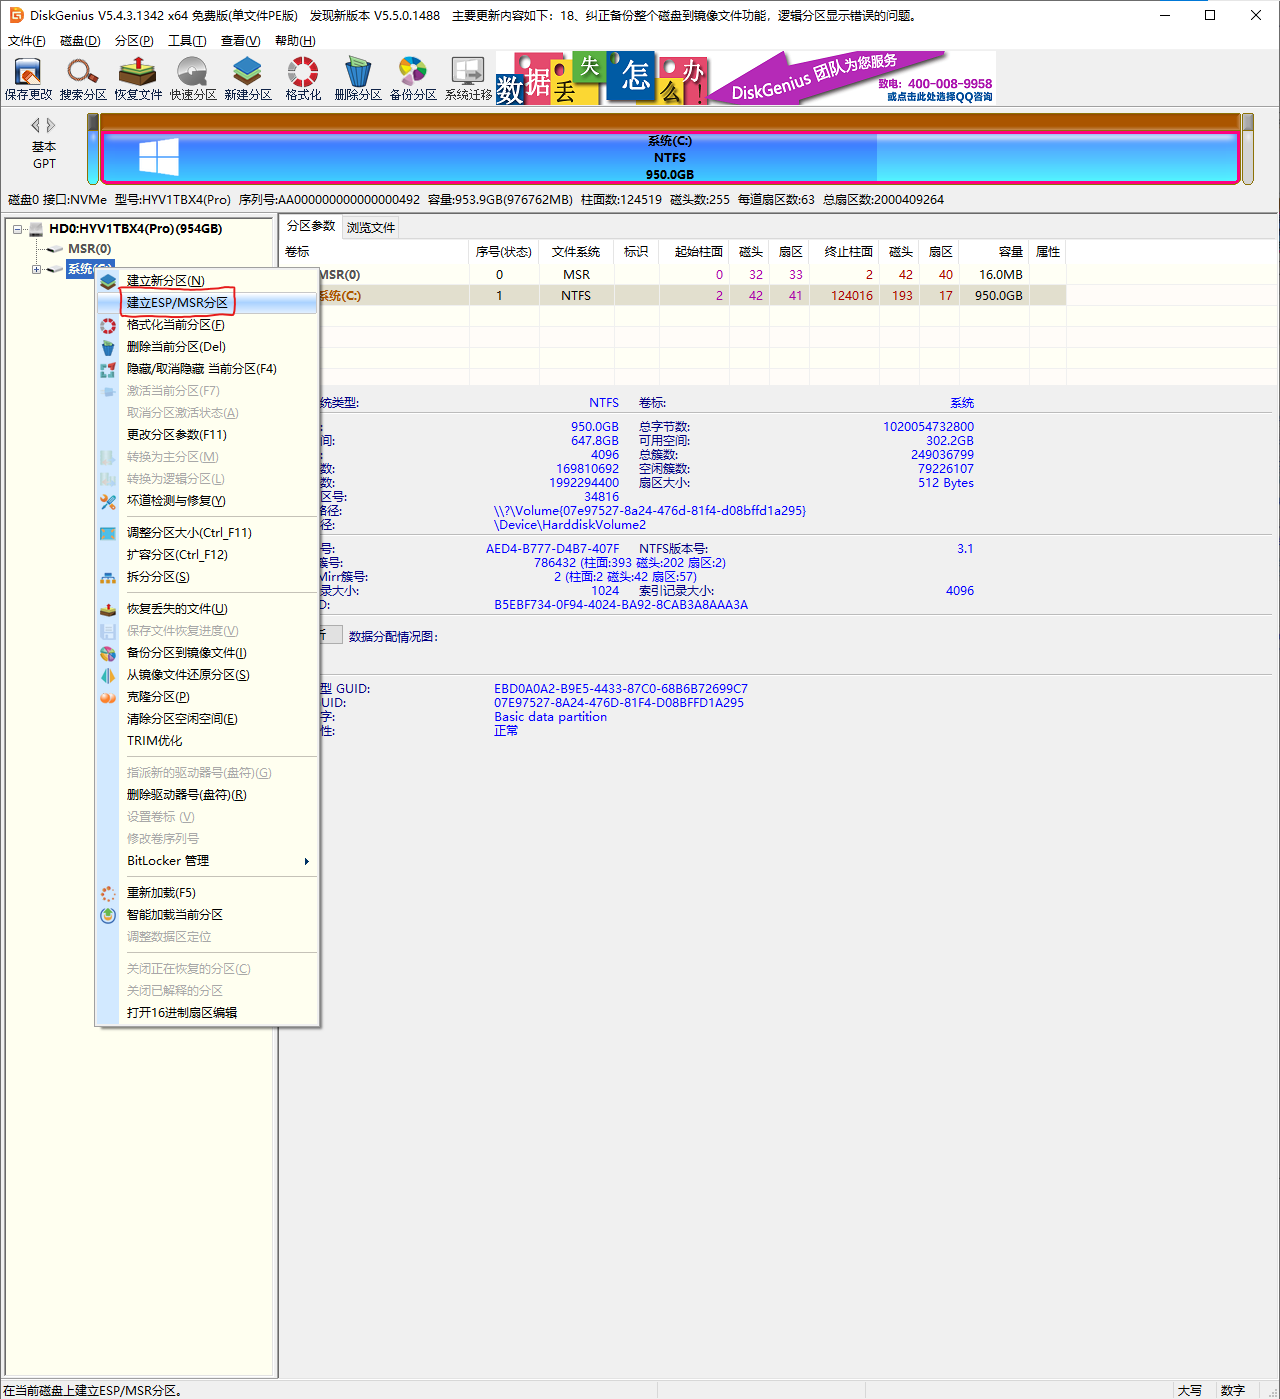Click the 卷标 column header
This screenshot has height=1399, width=1280.
374,252
